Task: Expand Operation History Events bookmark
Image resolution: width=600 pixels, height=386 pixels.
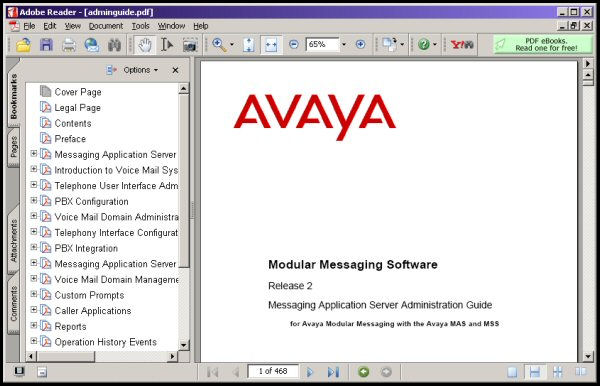Action: (x=34, y=341)
